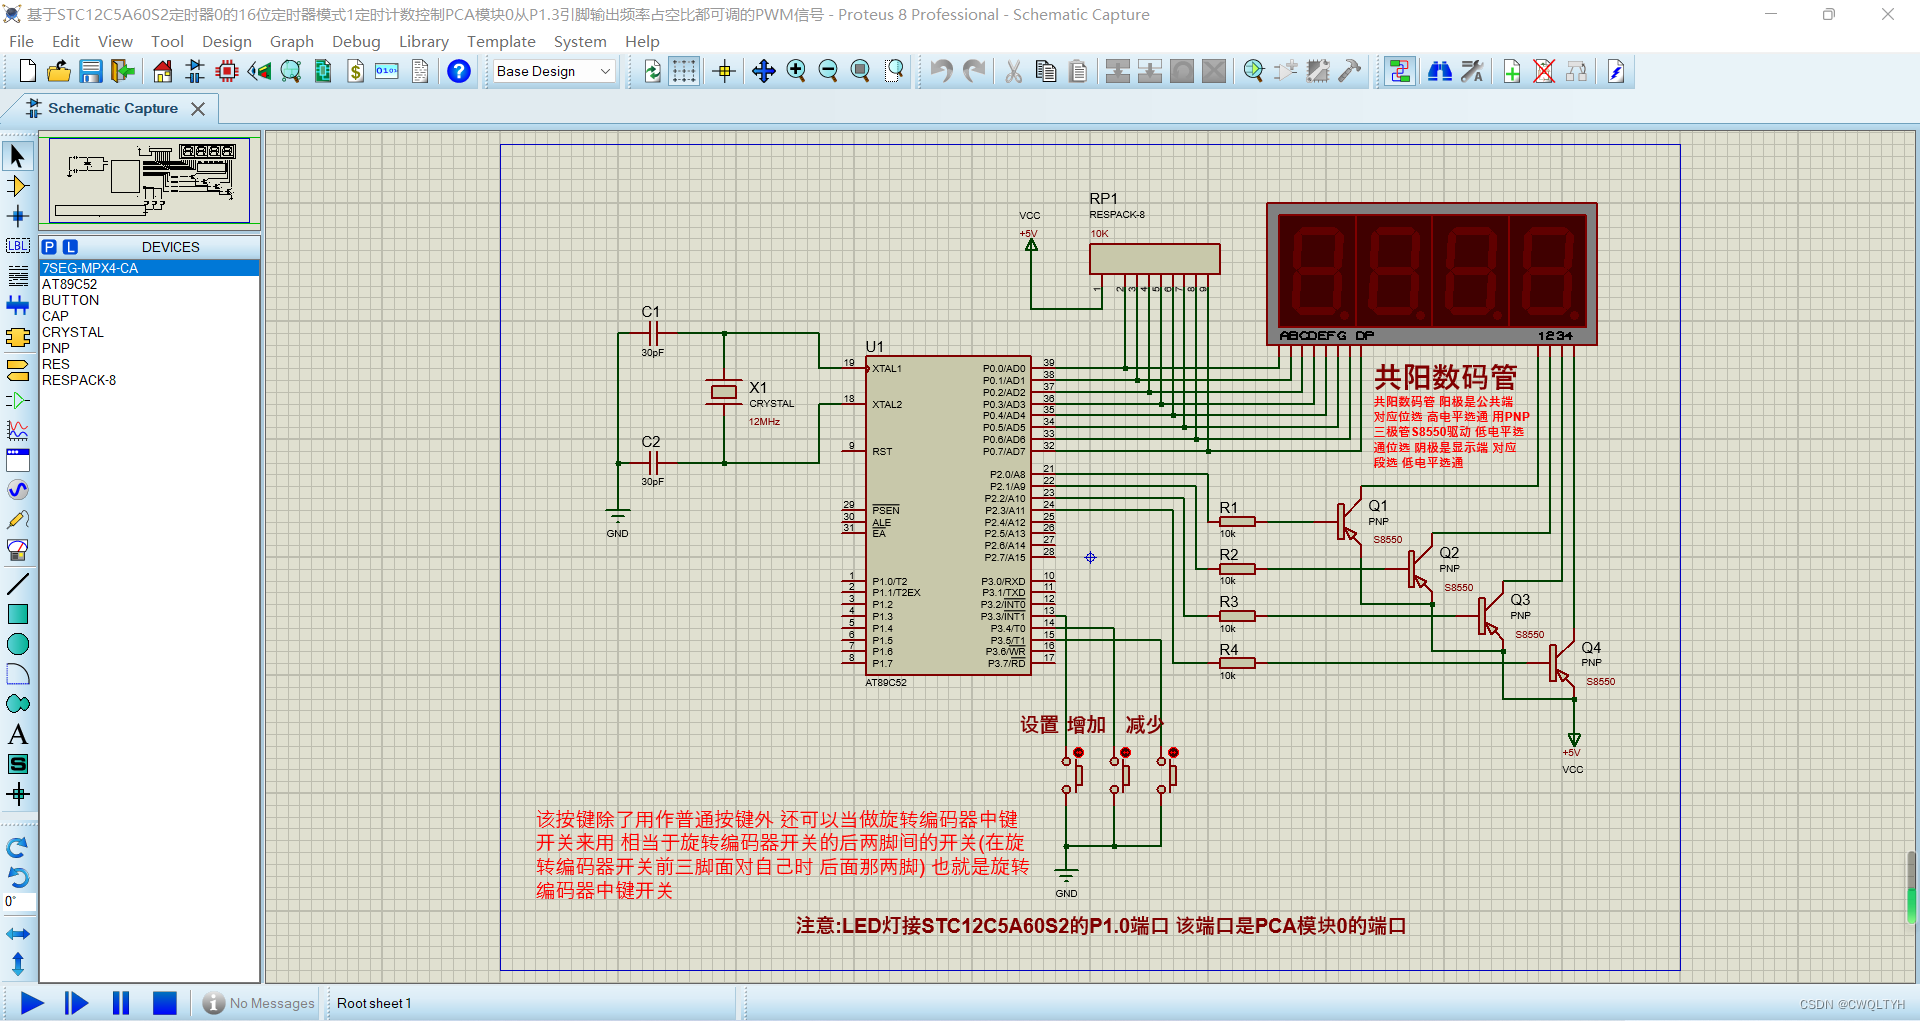Click the Copy to clipboard icon
The width and height of the screenshot is (1920, 1021).
point(1046,71)
